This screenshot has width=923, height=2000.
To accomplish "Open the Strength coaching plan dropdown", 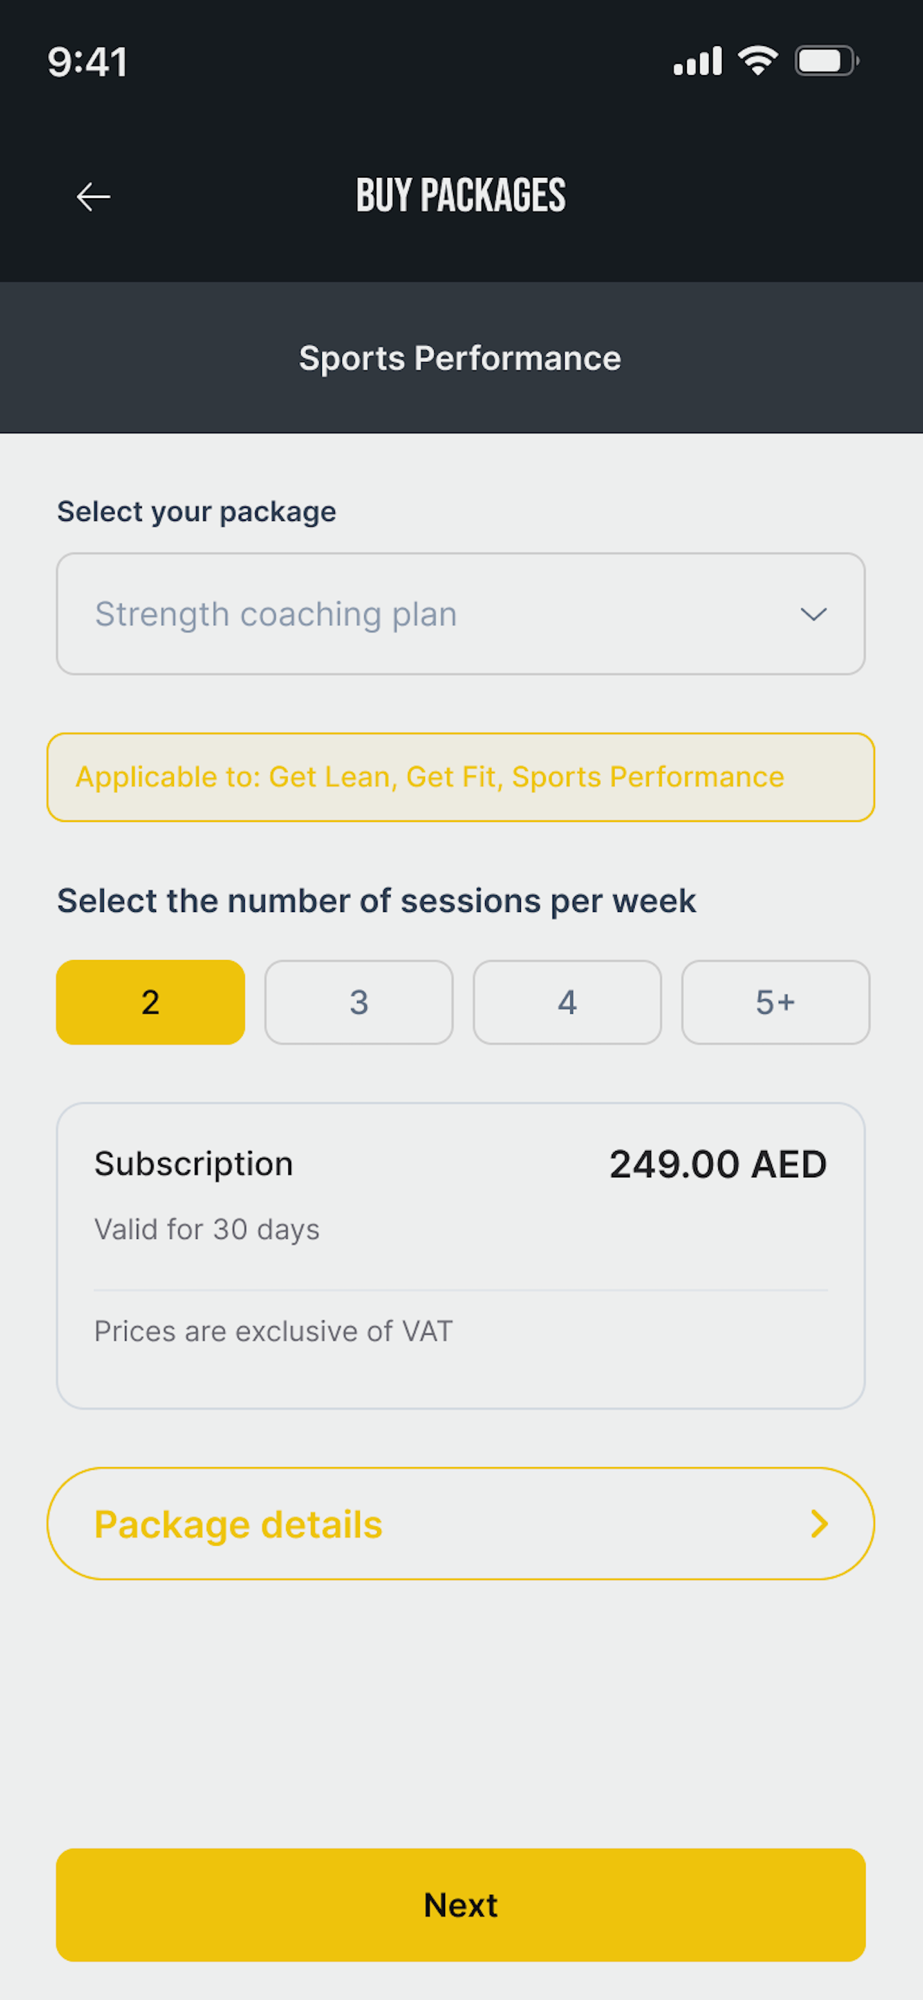I will (x=460, y=614).
